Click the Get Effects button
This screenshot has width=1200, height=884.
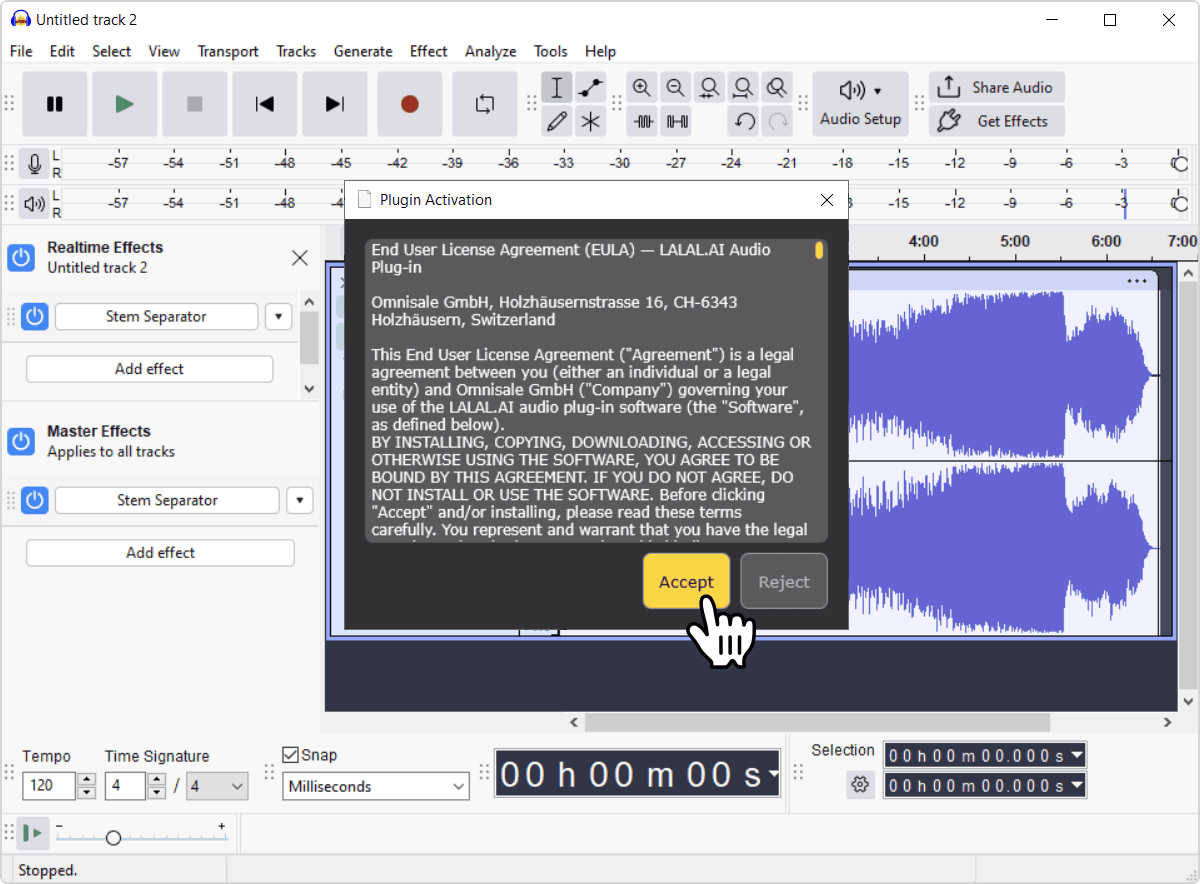pos(997,121)
